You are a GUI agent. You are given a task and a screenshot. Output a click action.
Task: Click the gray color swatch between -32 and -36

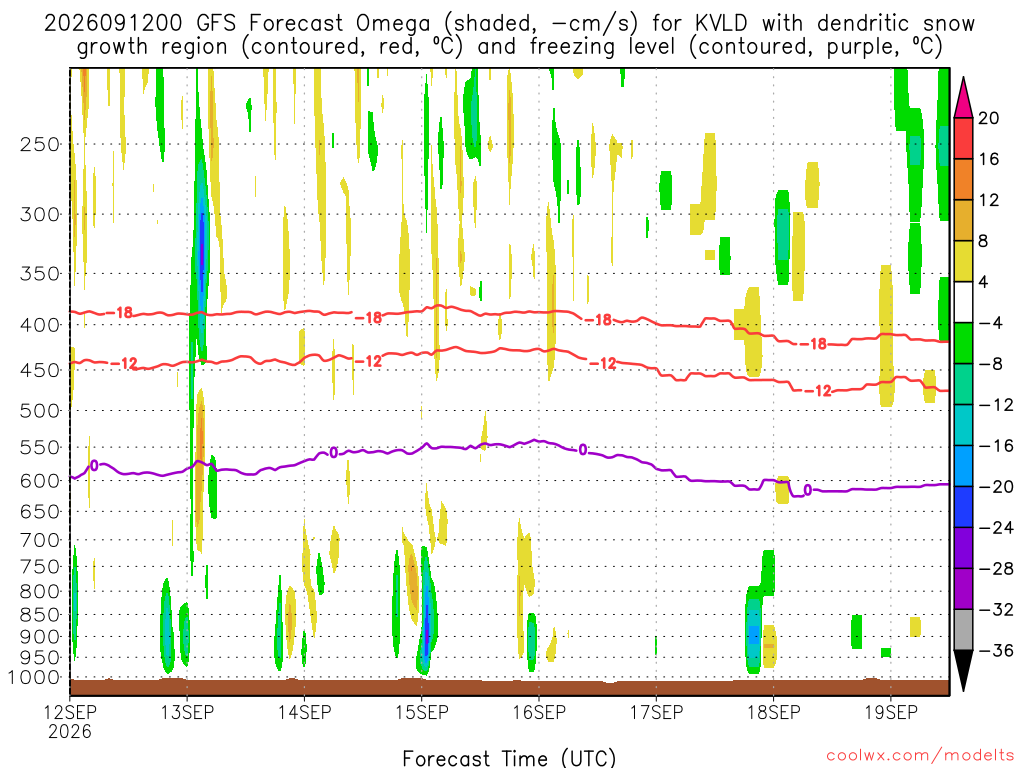(x=963, y=630)
